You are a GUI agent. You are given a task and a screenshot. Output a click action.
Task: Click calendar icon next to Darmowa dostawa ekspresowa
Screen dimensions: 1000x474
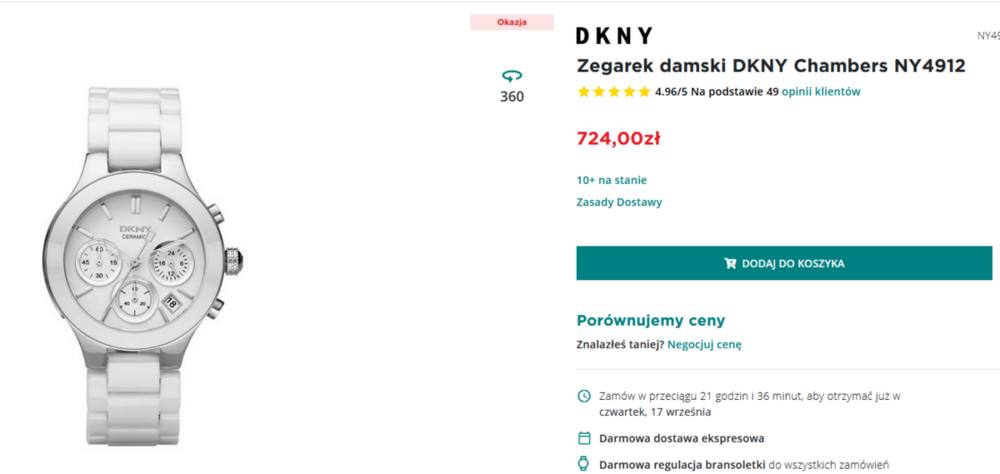(584, 438)
